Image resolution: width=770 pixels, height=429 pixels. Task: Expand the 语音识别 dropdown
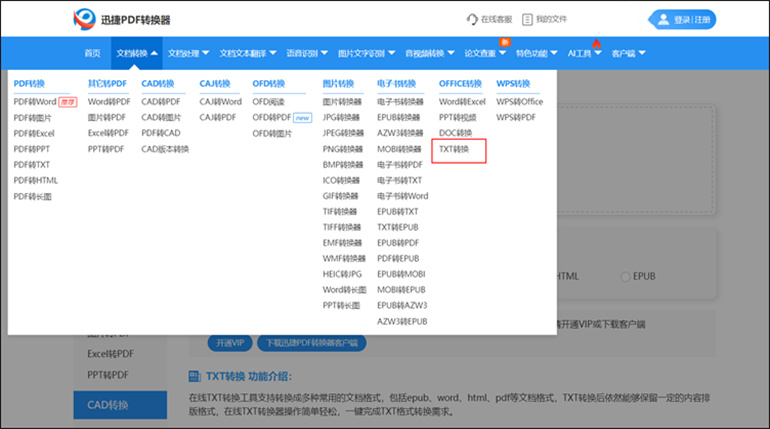pos(324,53)
